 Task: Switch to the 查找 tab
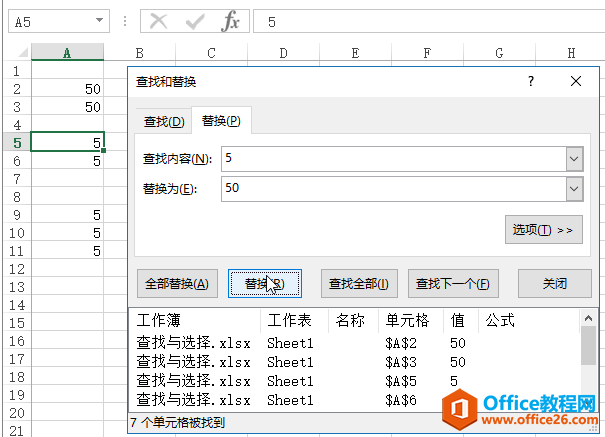[164, 122]
